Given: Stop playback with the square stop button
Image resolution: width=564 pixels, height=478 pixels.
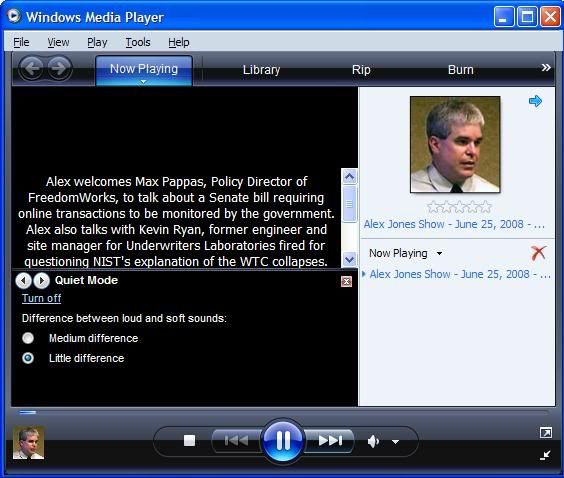Looking at the screenshot, I should pyautogui.click(x=189, y=440).
